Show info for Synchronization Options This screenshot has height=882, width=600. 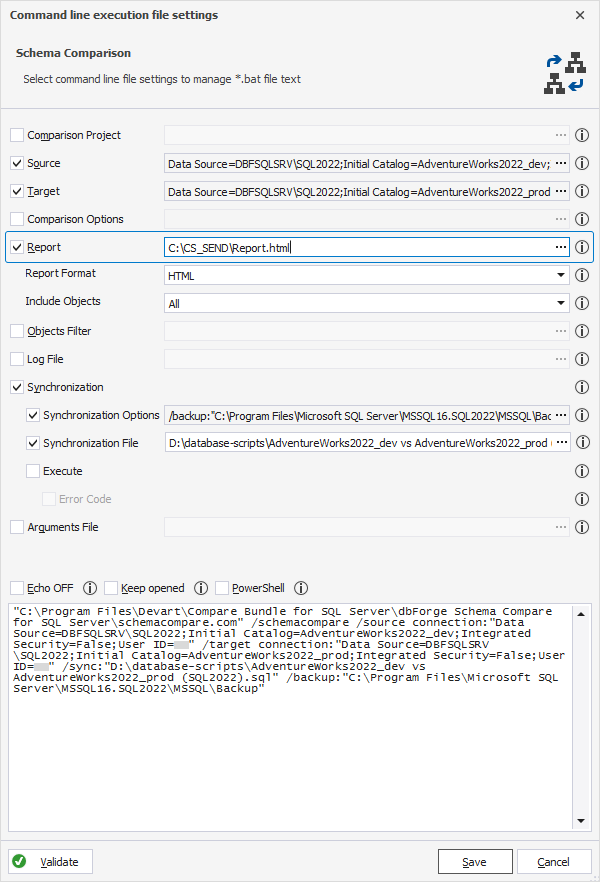click(582, 415)
